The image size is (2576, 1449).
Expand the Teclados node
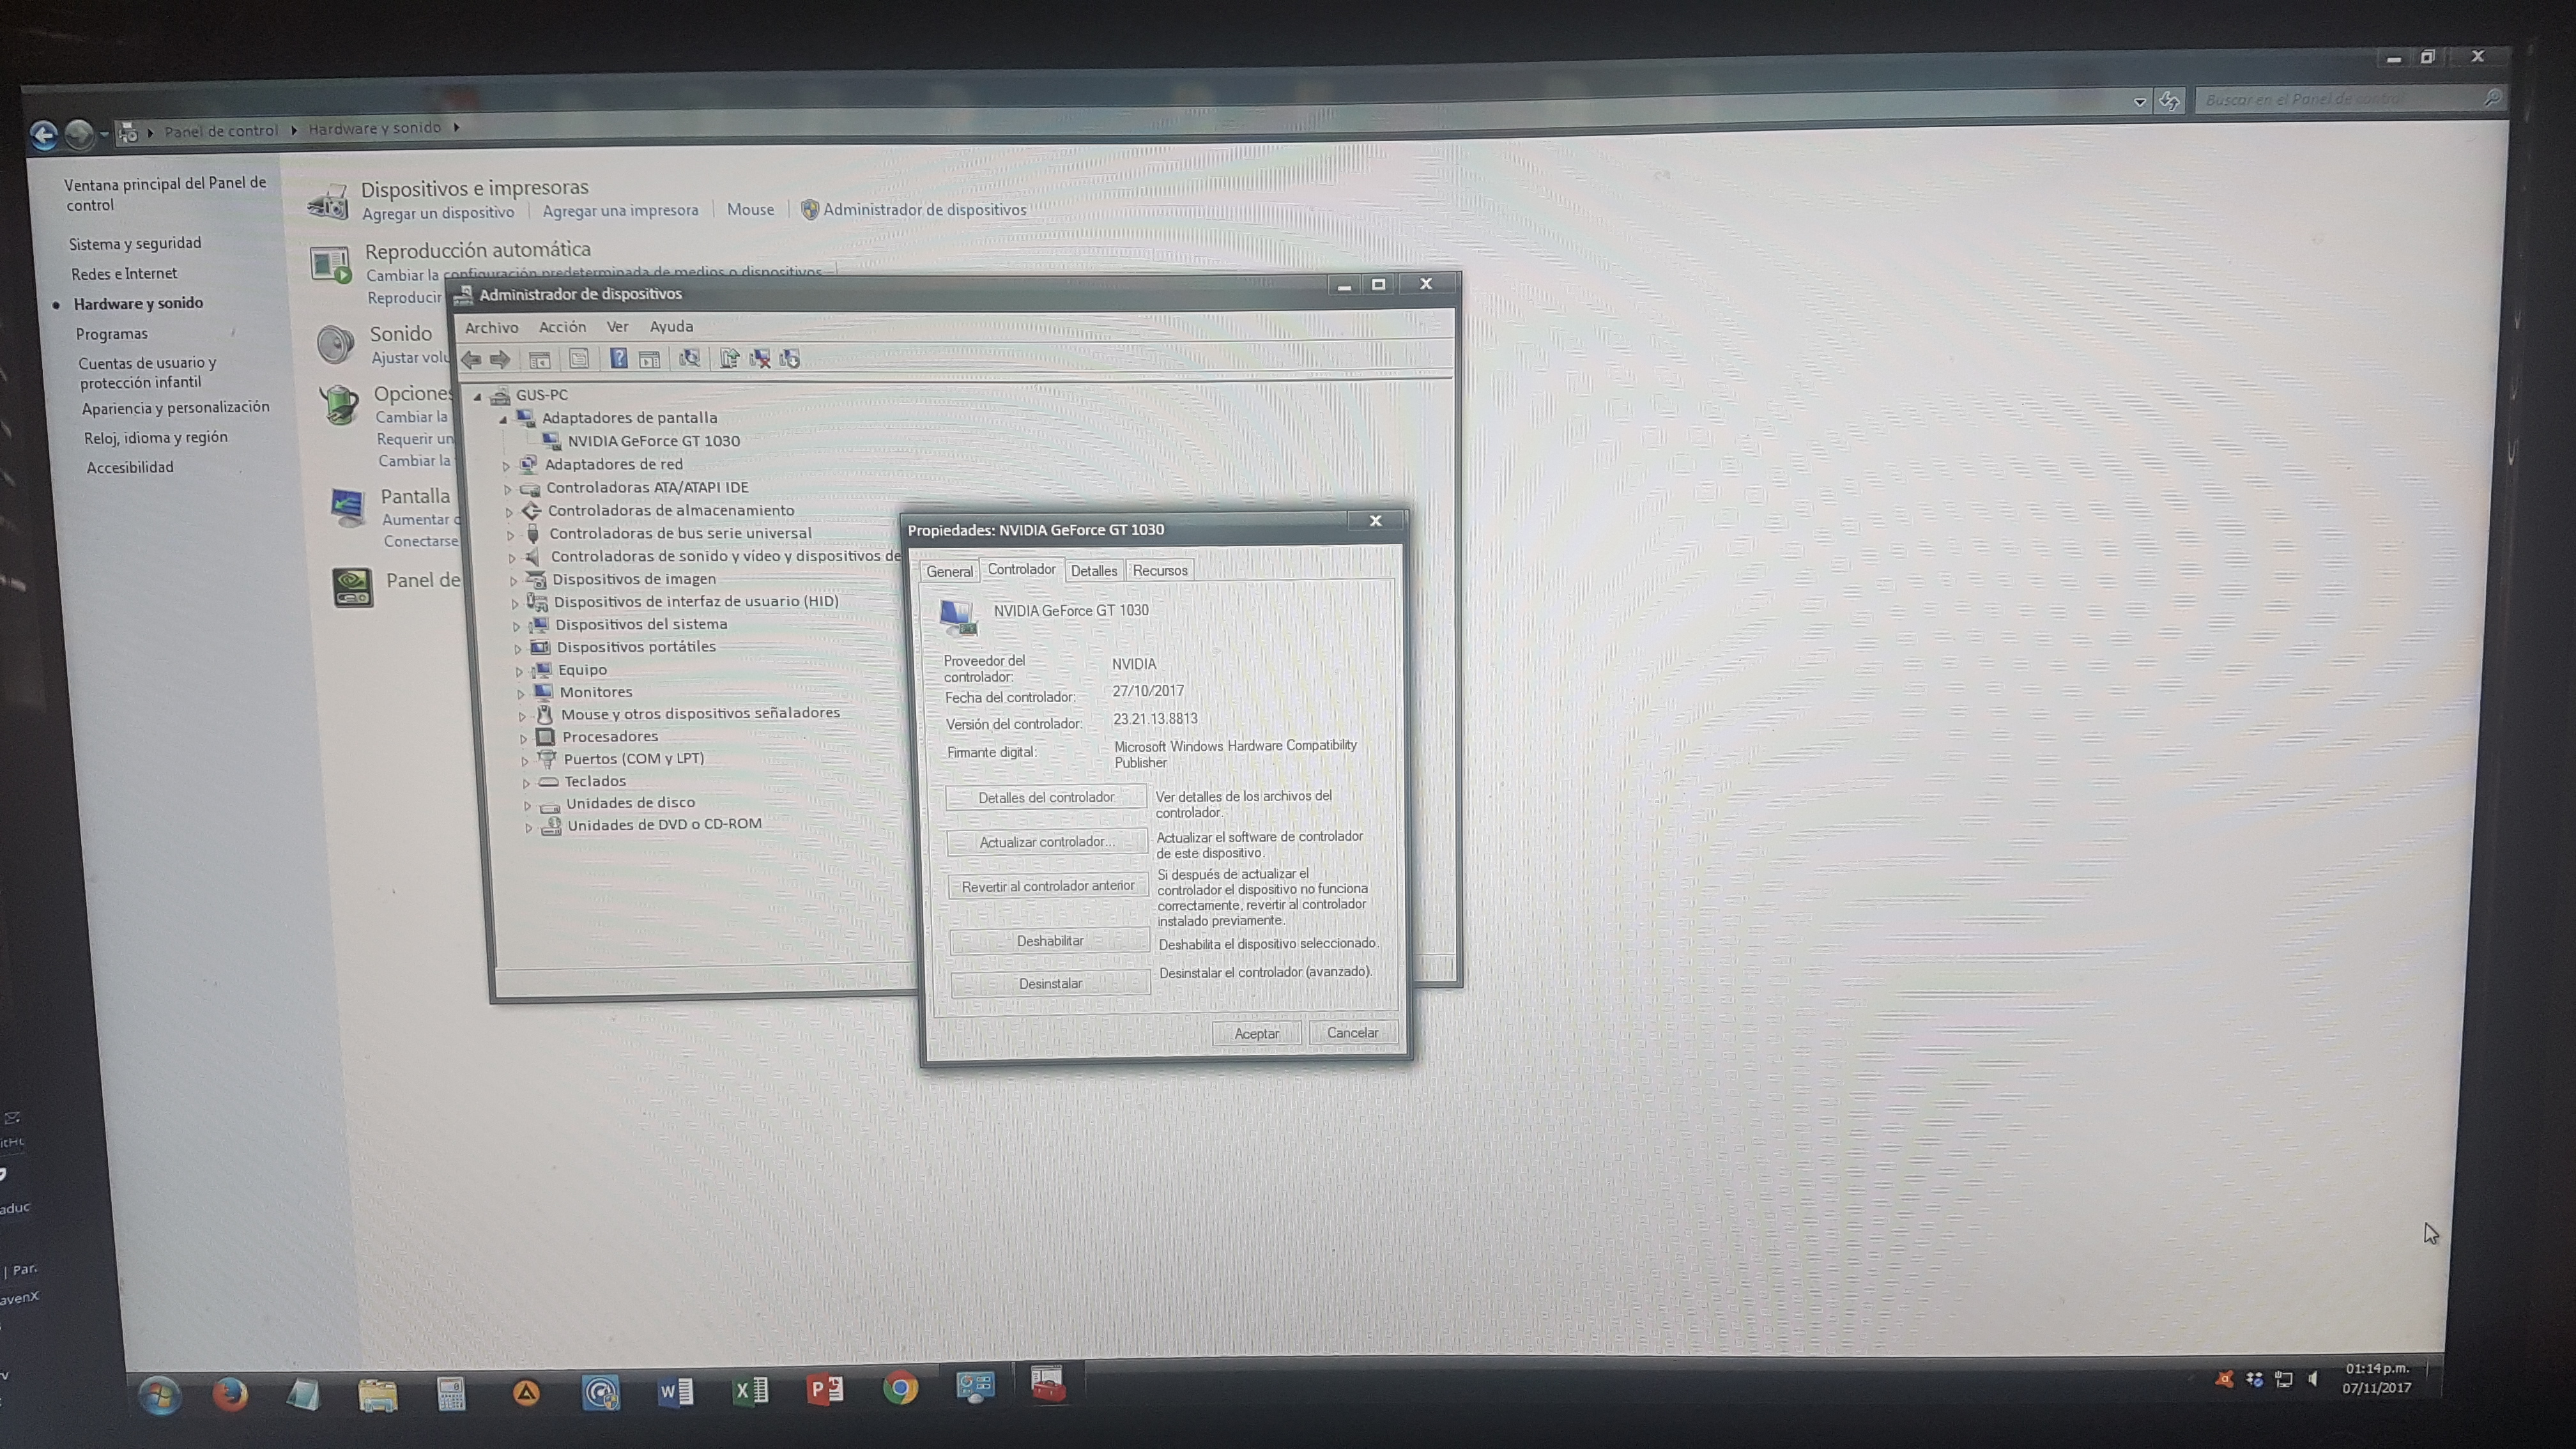(x=526, y=783)
